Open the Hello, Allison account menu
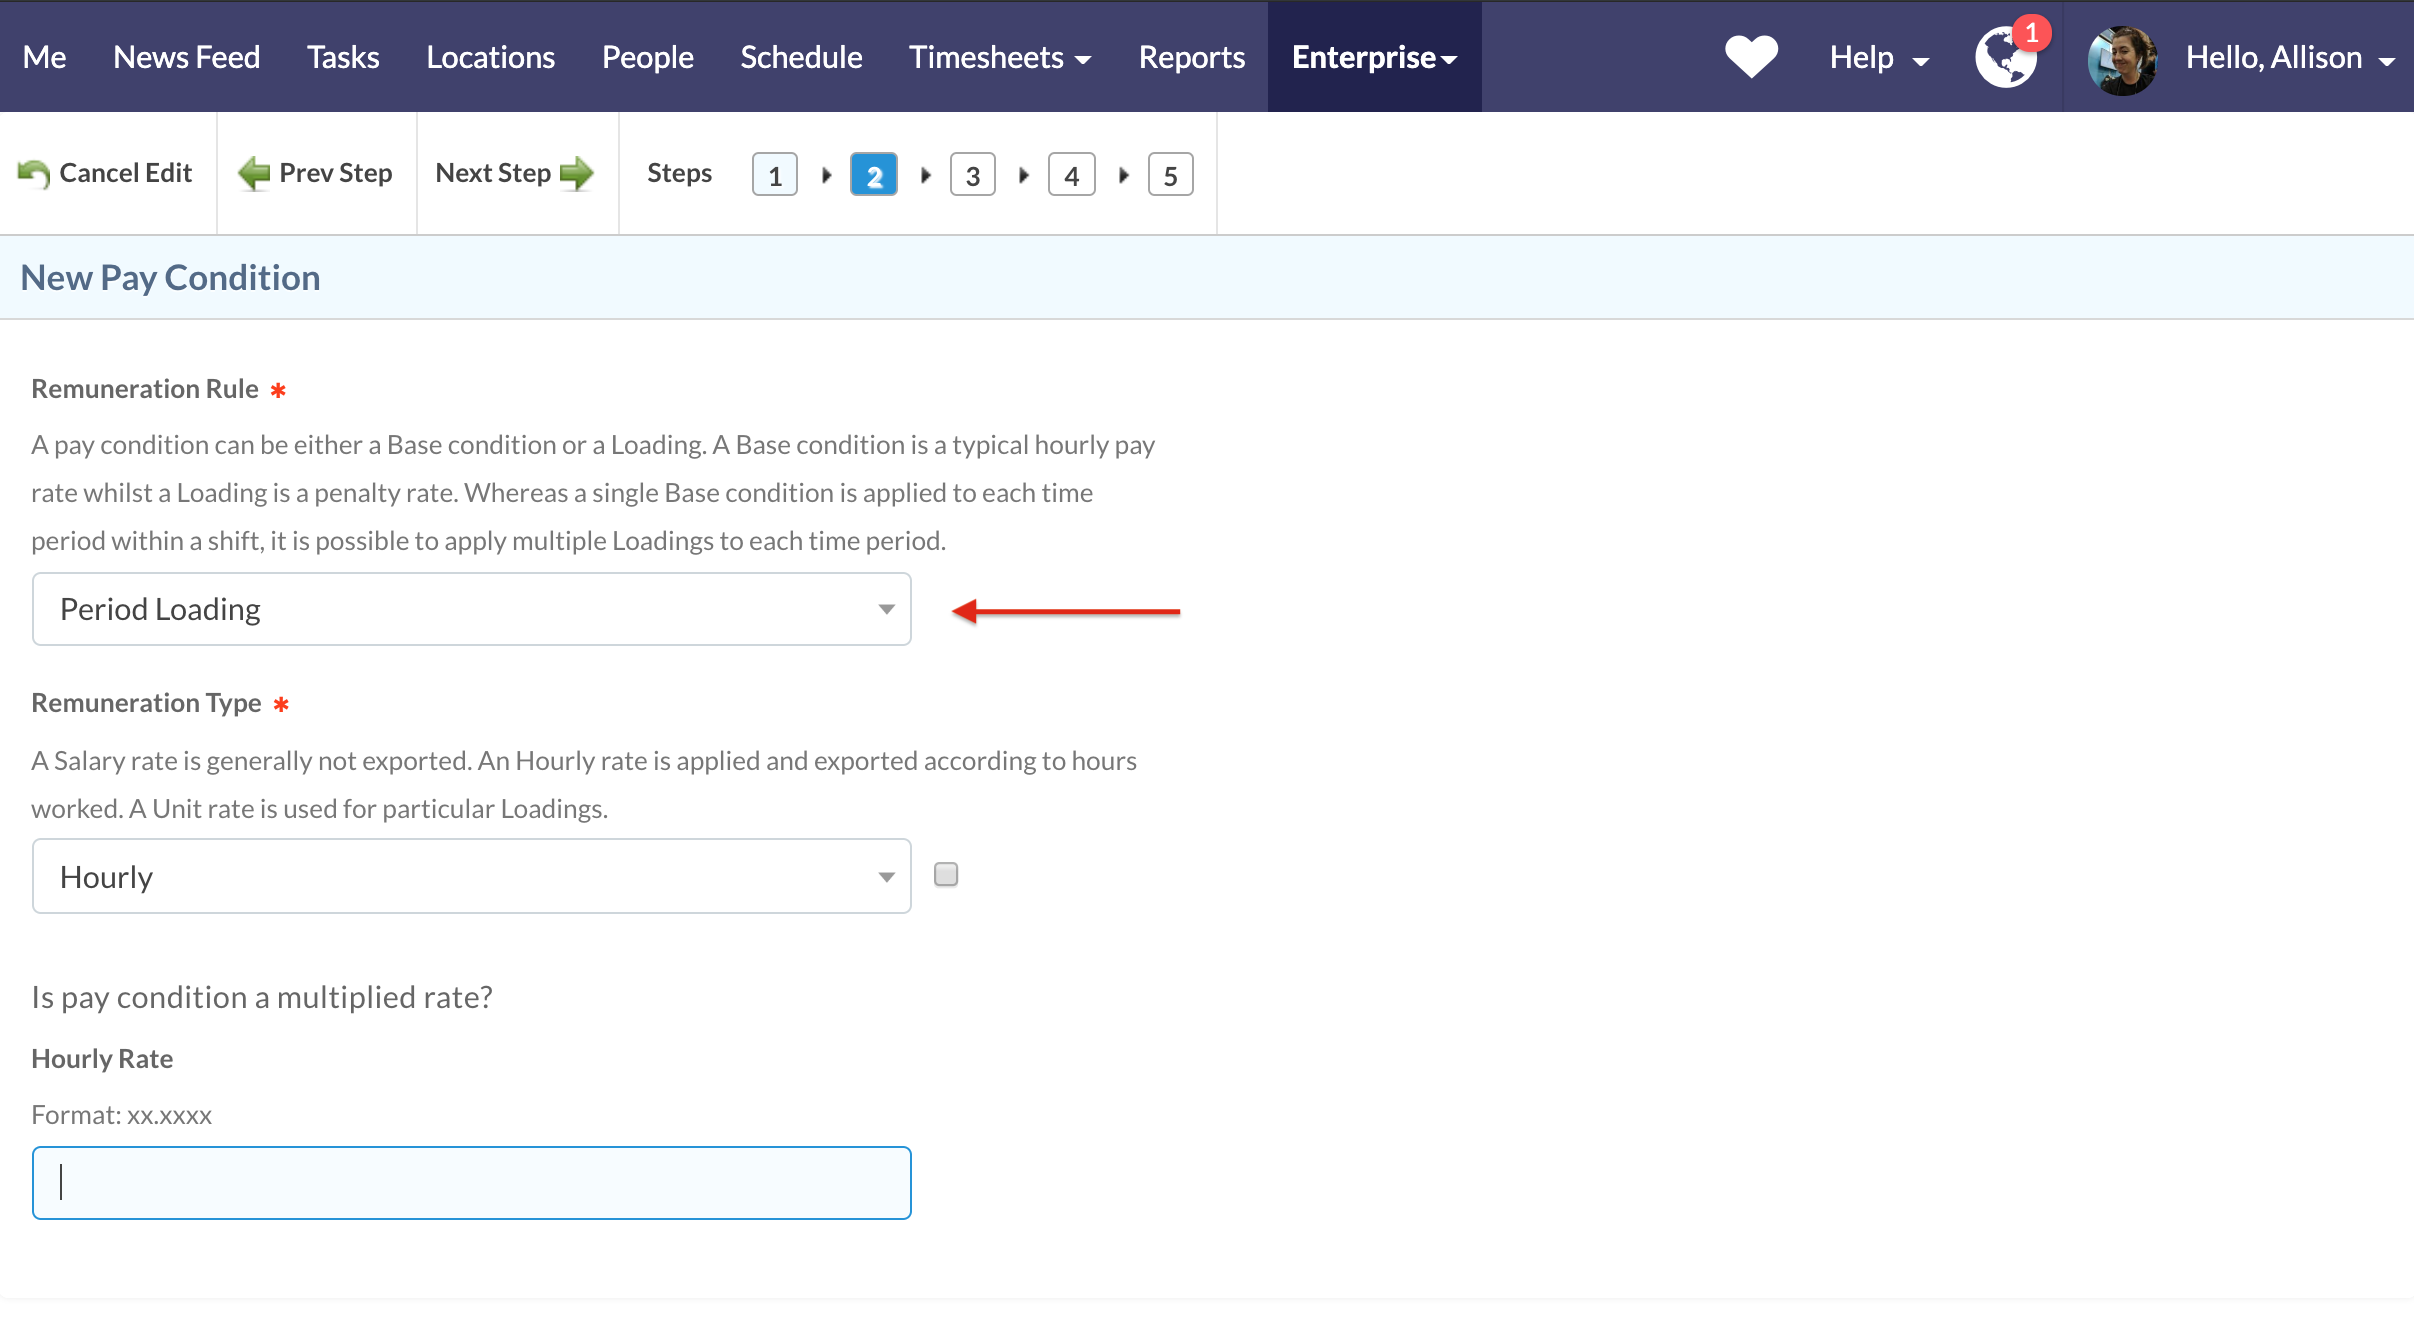This screenshot has height=1324, width=2414. coord(2288,58)
